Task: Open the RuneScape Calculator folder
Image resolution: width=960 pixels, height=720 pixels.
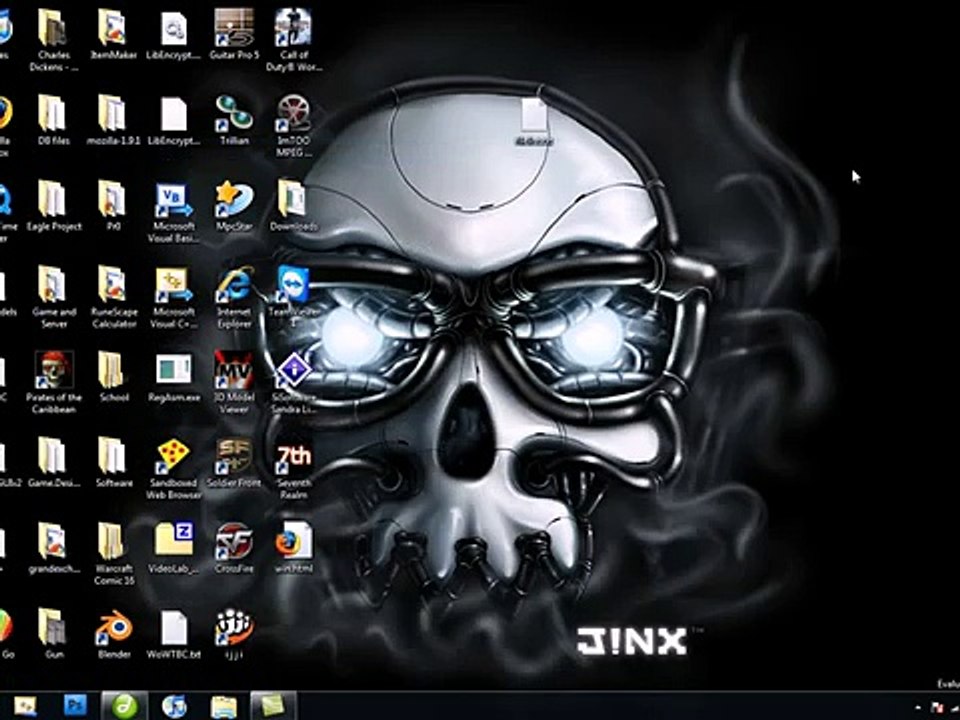Action: point(113,296)
